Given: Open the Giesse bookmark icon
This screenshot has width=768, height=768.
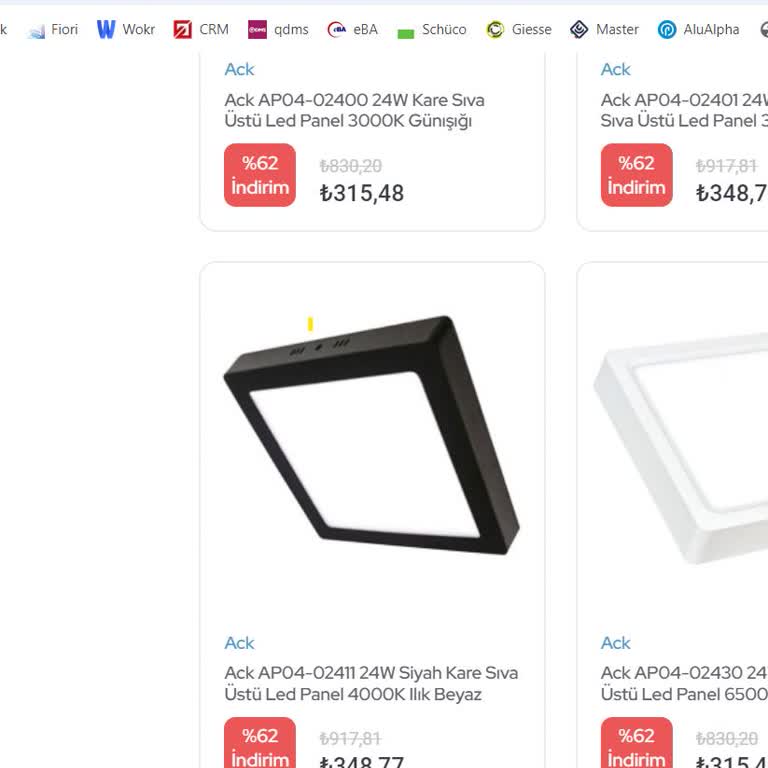Looking at the screenshot, I should (495, 30).
